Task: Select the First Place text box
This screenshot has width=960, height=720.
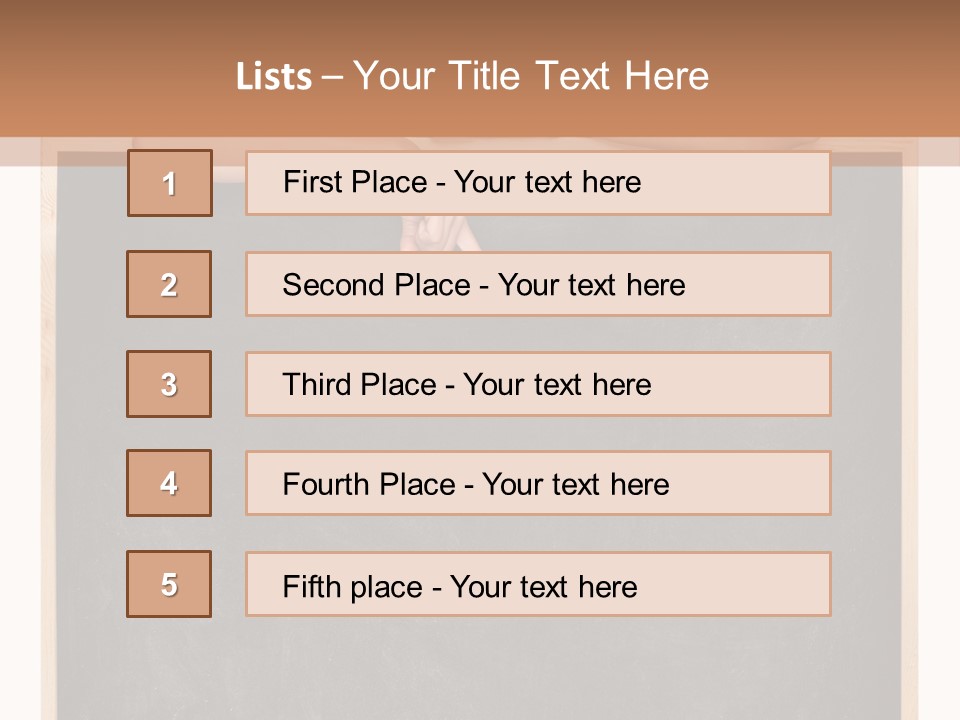Action: point(538,183)
